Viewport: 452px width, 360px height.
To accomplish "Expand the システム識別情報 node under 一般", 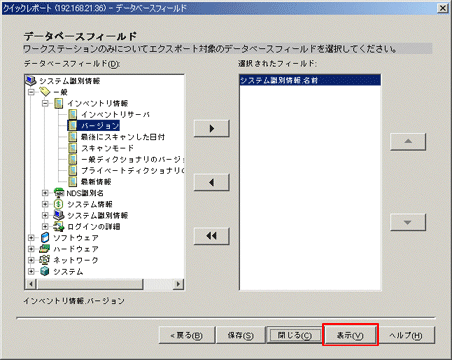I will coord(45,215).
